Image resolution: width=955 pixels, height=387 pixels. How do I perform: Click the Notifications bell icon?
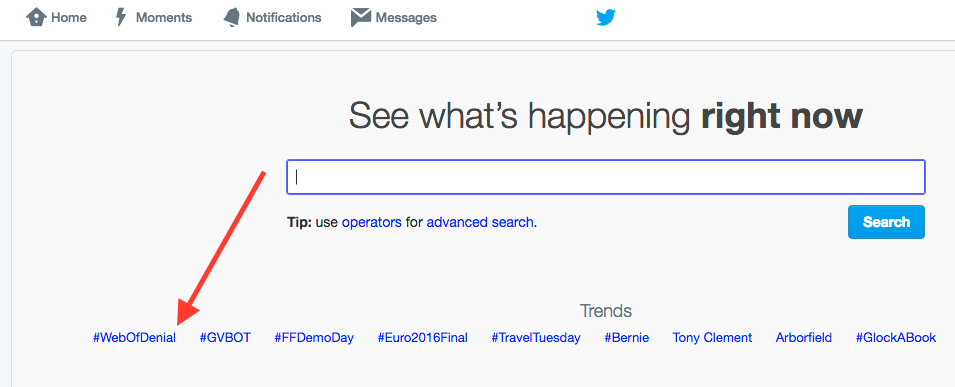pos(231,18)
